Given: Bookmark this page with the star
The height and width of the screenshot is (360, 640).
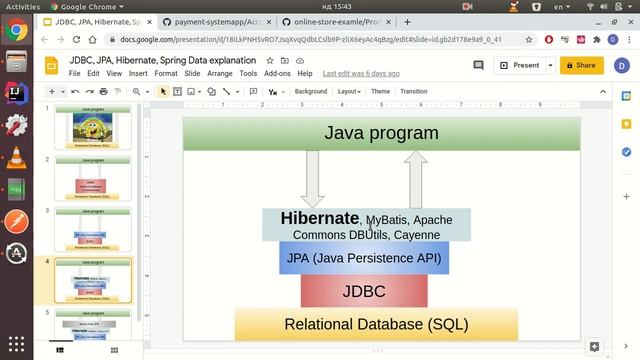Looking at the screenshot, I should coord(529,40).
